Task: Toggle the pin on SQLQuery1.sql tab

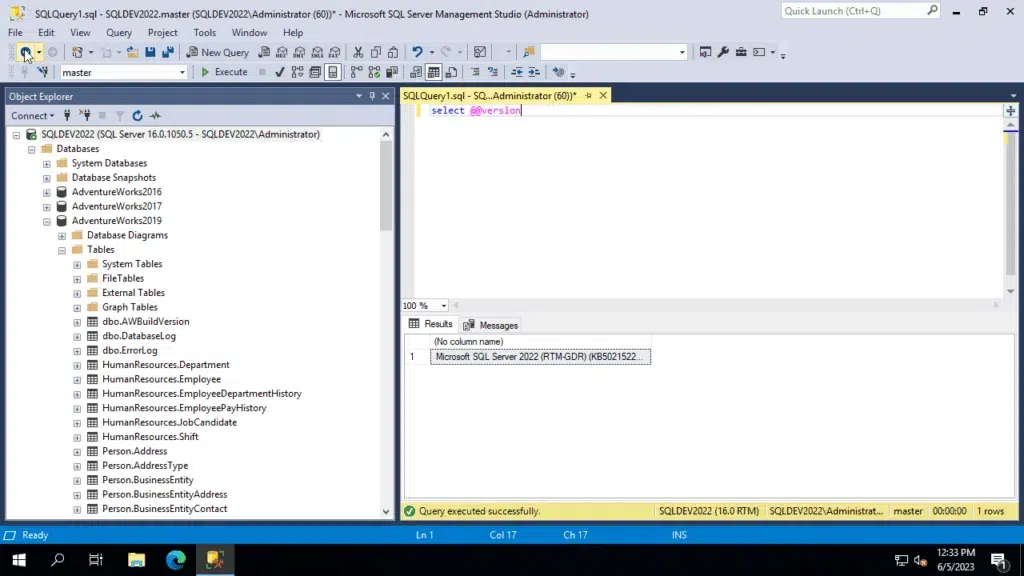Action: 588,95
